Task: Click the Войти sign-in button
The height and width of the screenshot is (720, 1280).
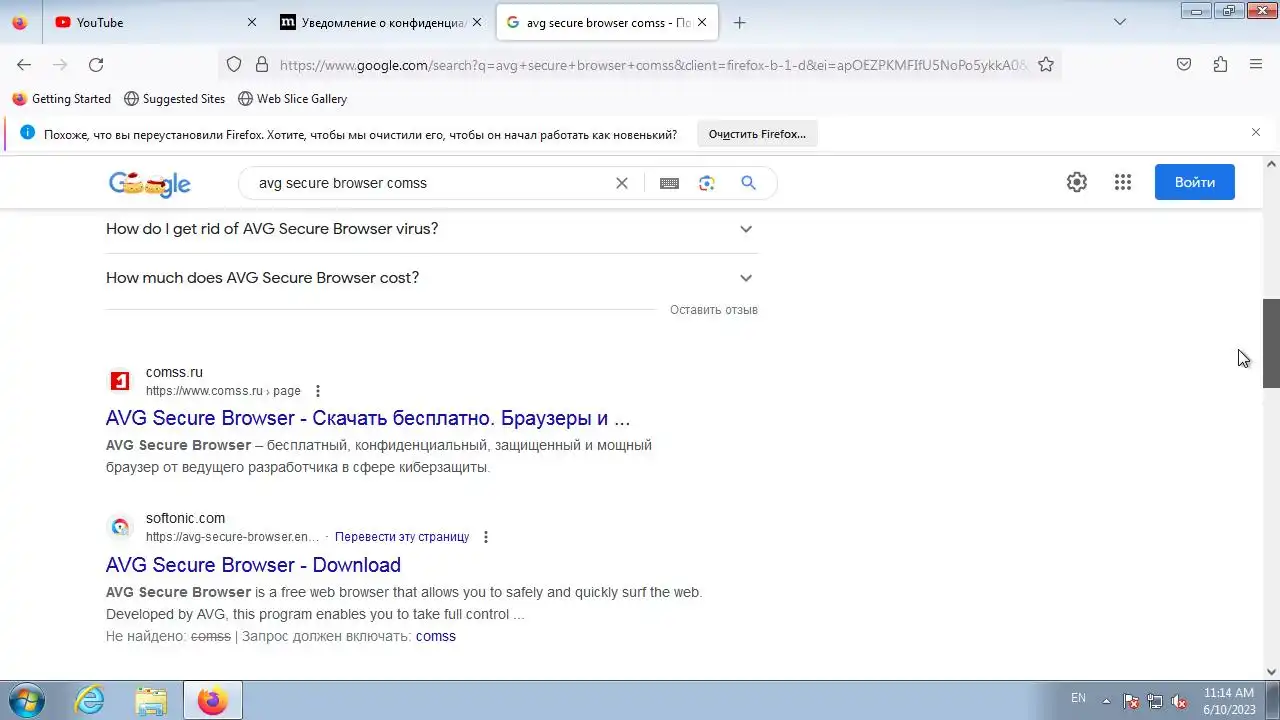Action: click(1195, 182)
